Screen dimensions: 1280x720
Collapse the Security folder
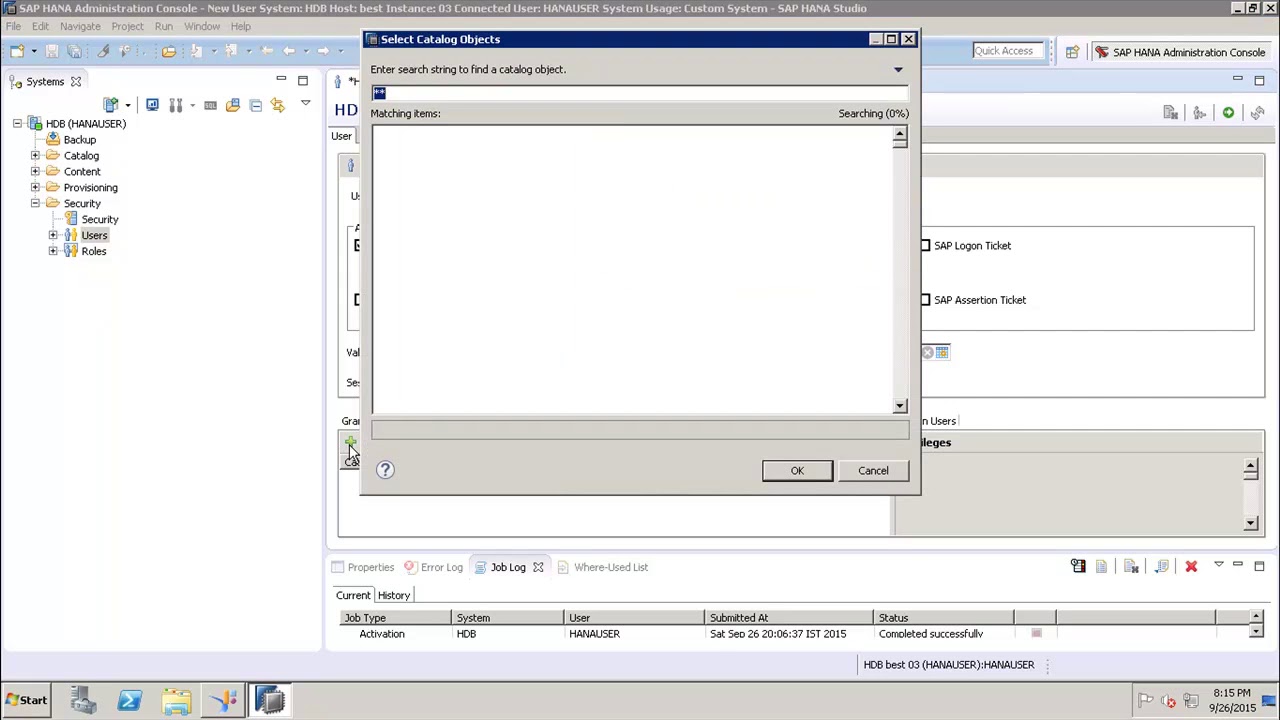click(35, 204)
